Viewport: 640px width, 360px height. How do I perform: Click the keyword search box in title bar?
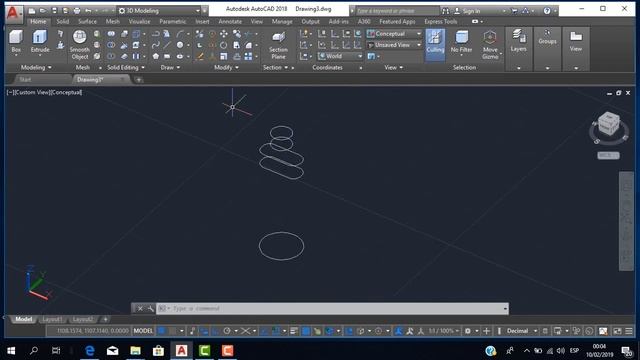pyautogui.click(x=397, y=11)
